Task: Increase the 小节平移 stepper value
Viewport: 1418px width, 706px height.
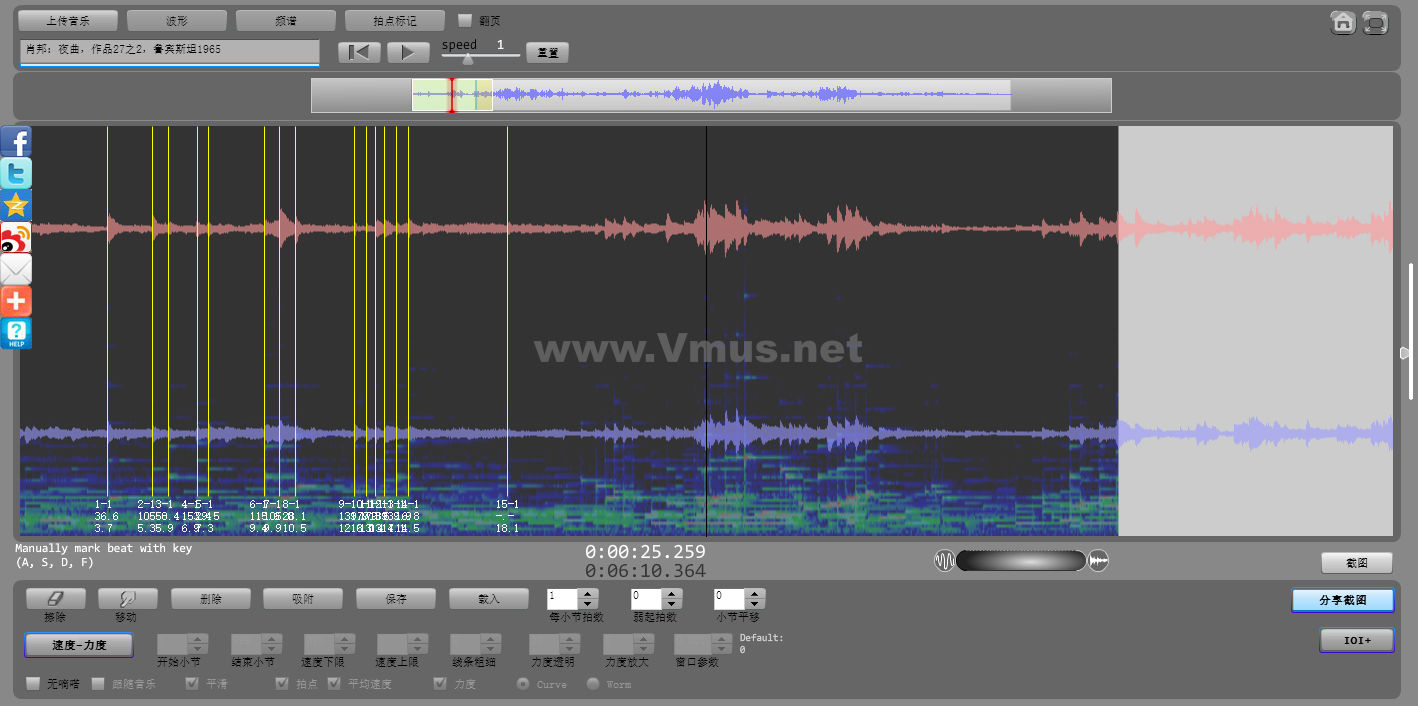Action: tap(756, 594)
